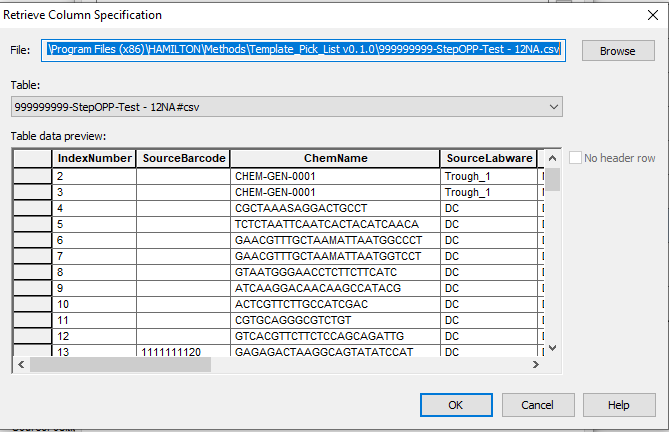Click the CGTGCAGGGCGTCTGT sequence cell
669x432 pixels.
coord(336,320)
